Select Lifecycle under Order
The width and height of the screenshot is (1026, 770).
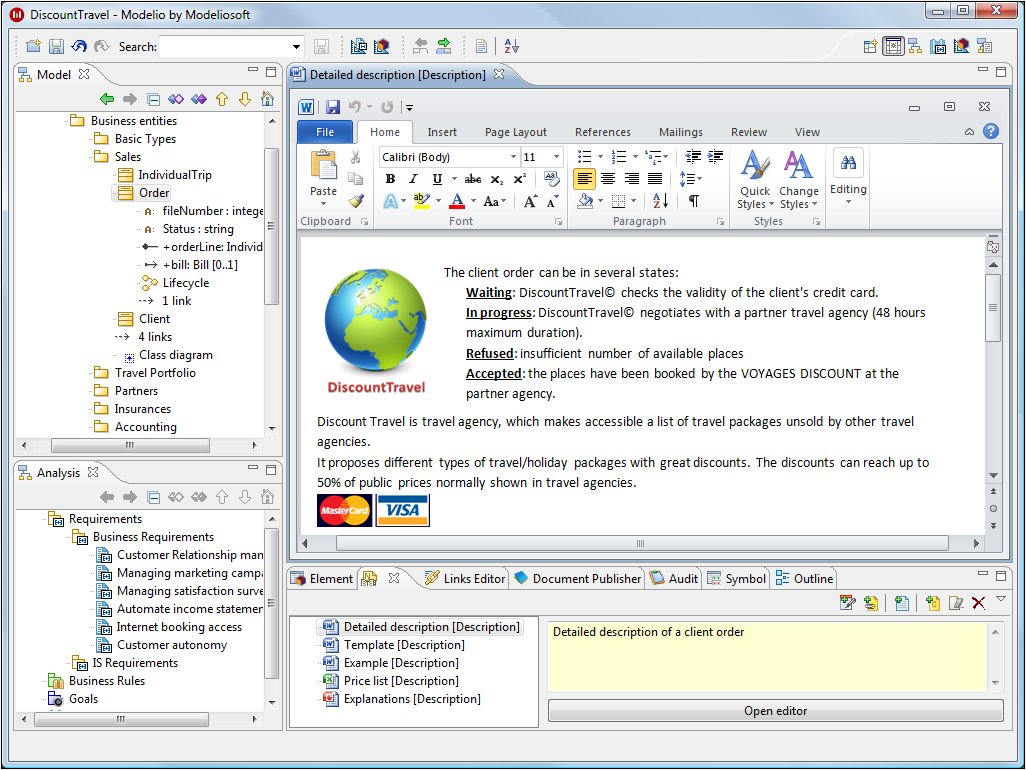point(186,283)
